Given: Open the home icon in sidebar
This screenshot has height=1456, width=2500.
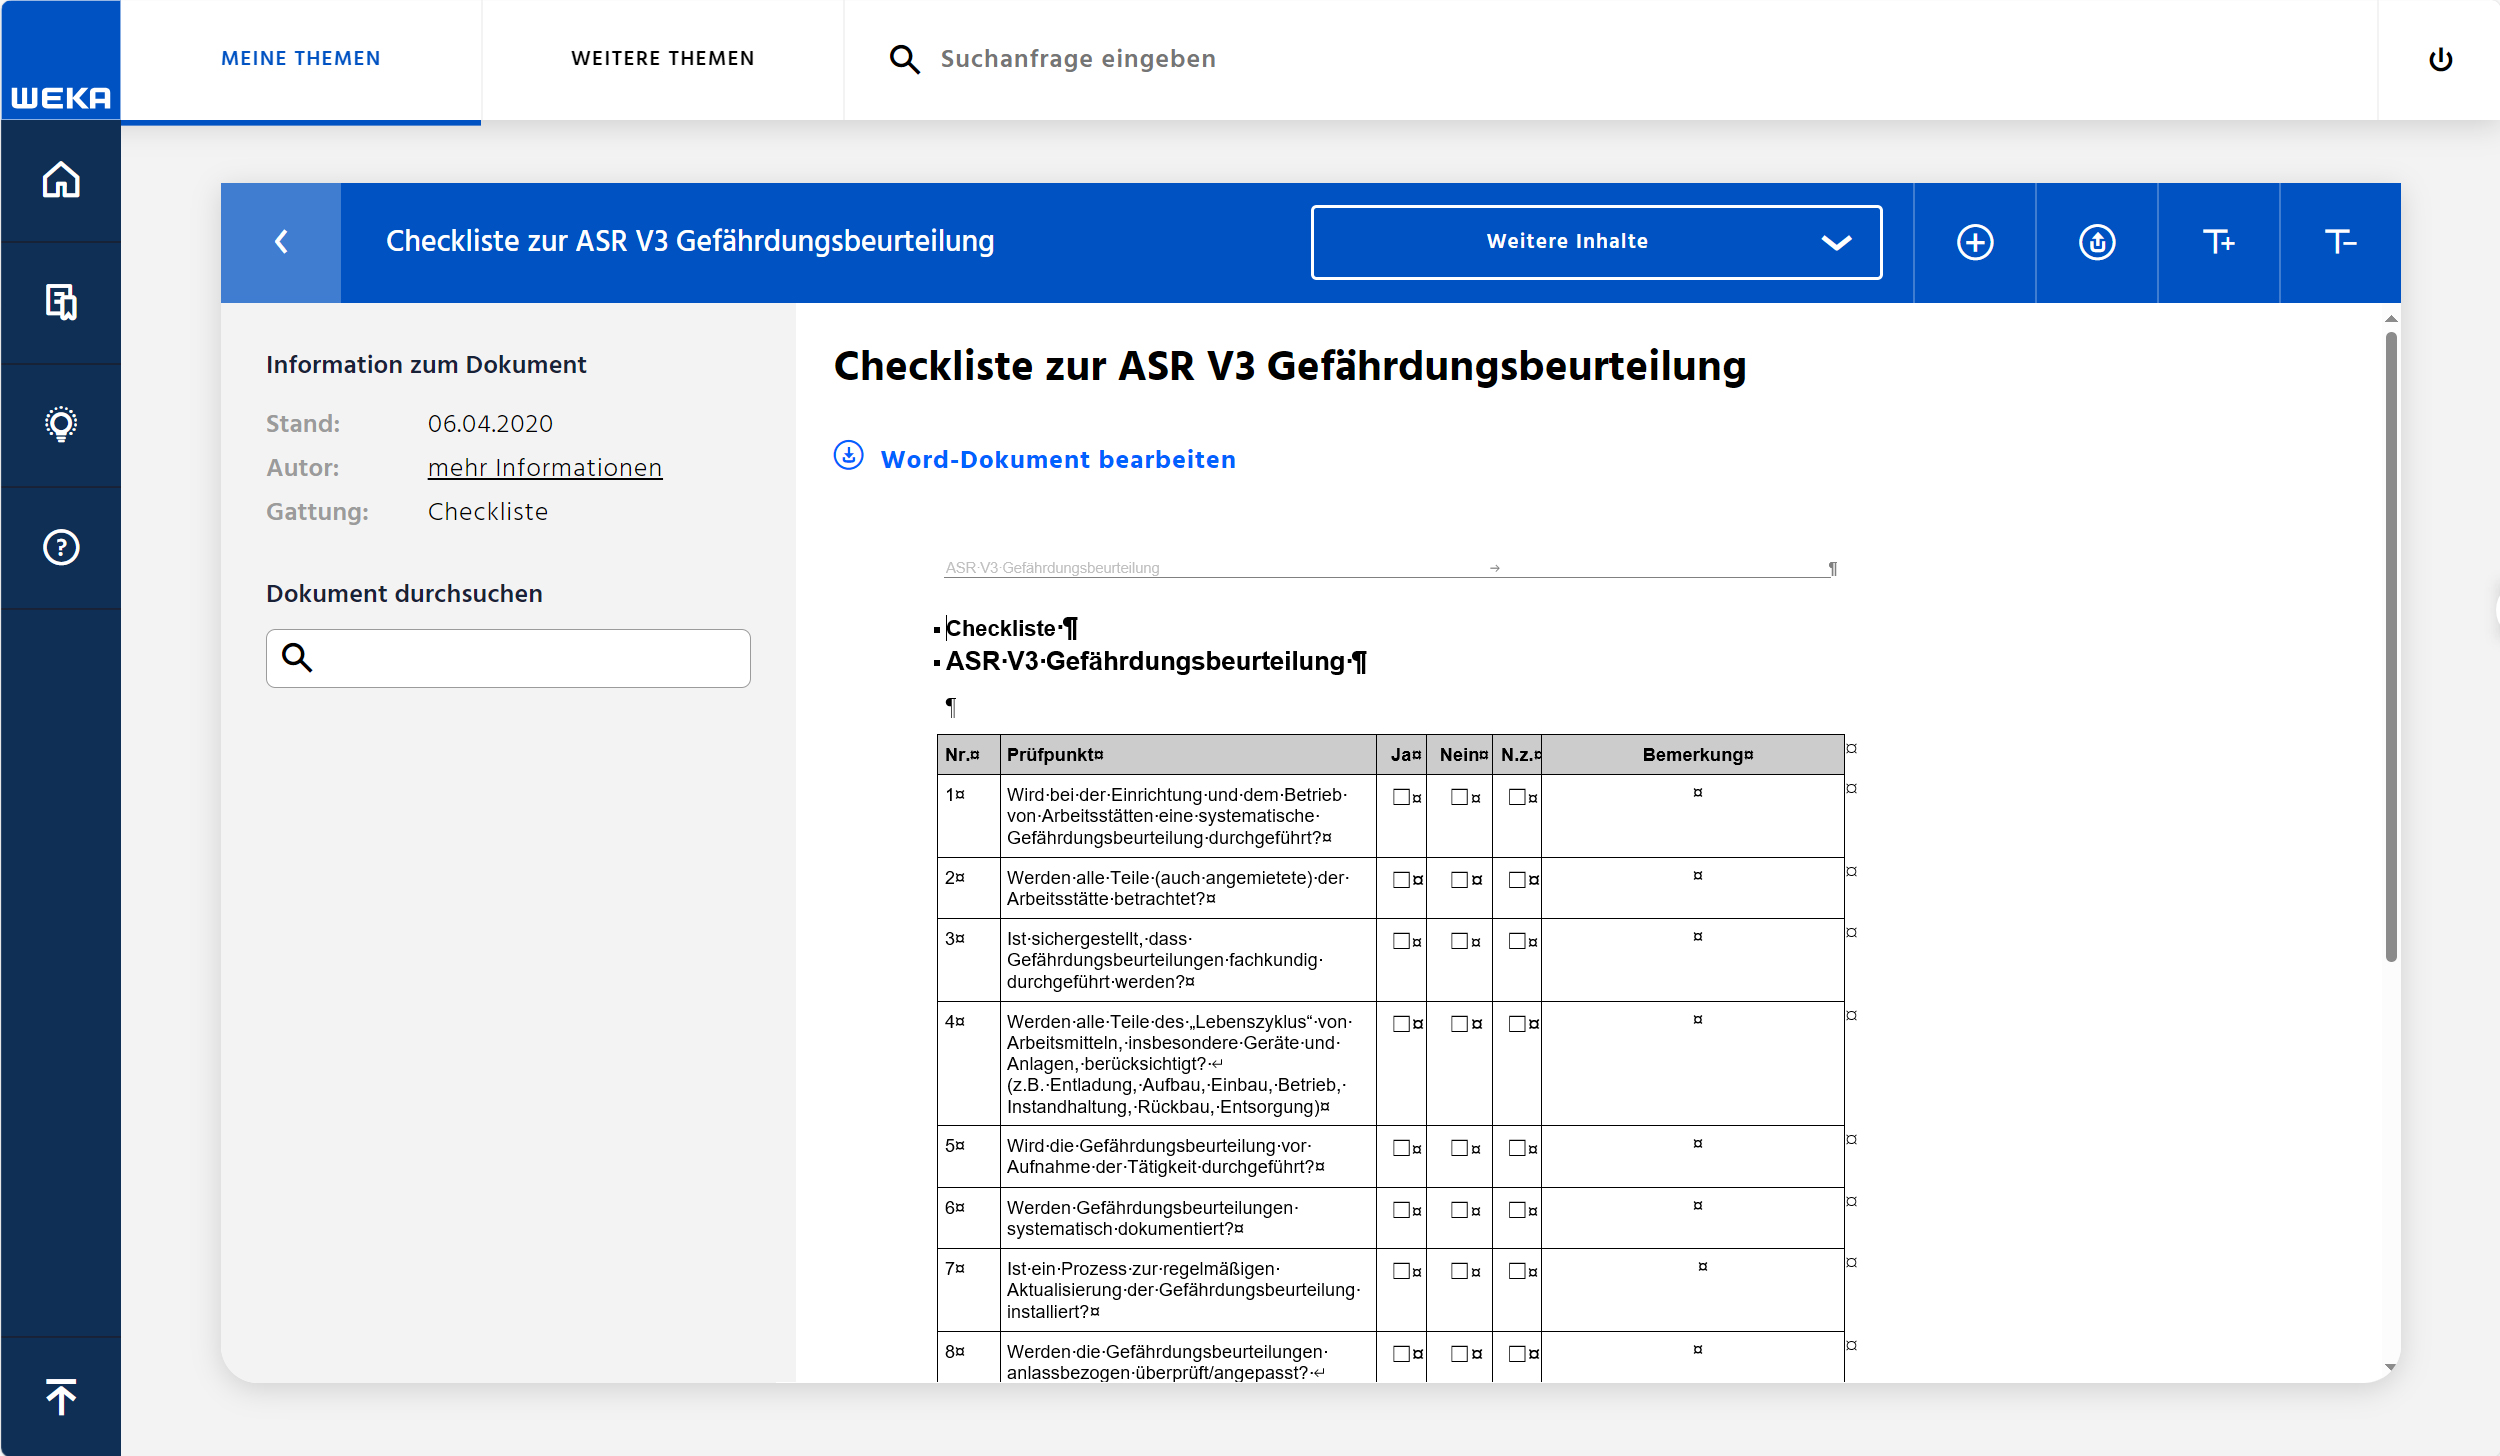Looking at the screenshot, I should point(61,180).
